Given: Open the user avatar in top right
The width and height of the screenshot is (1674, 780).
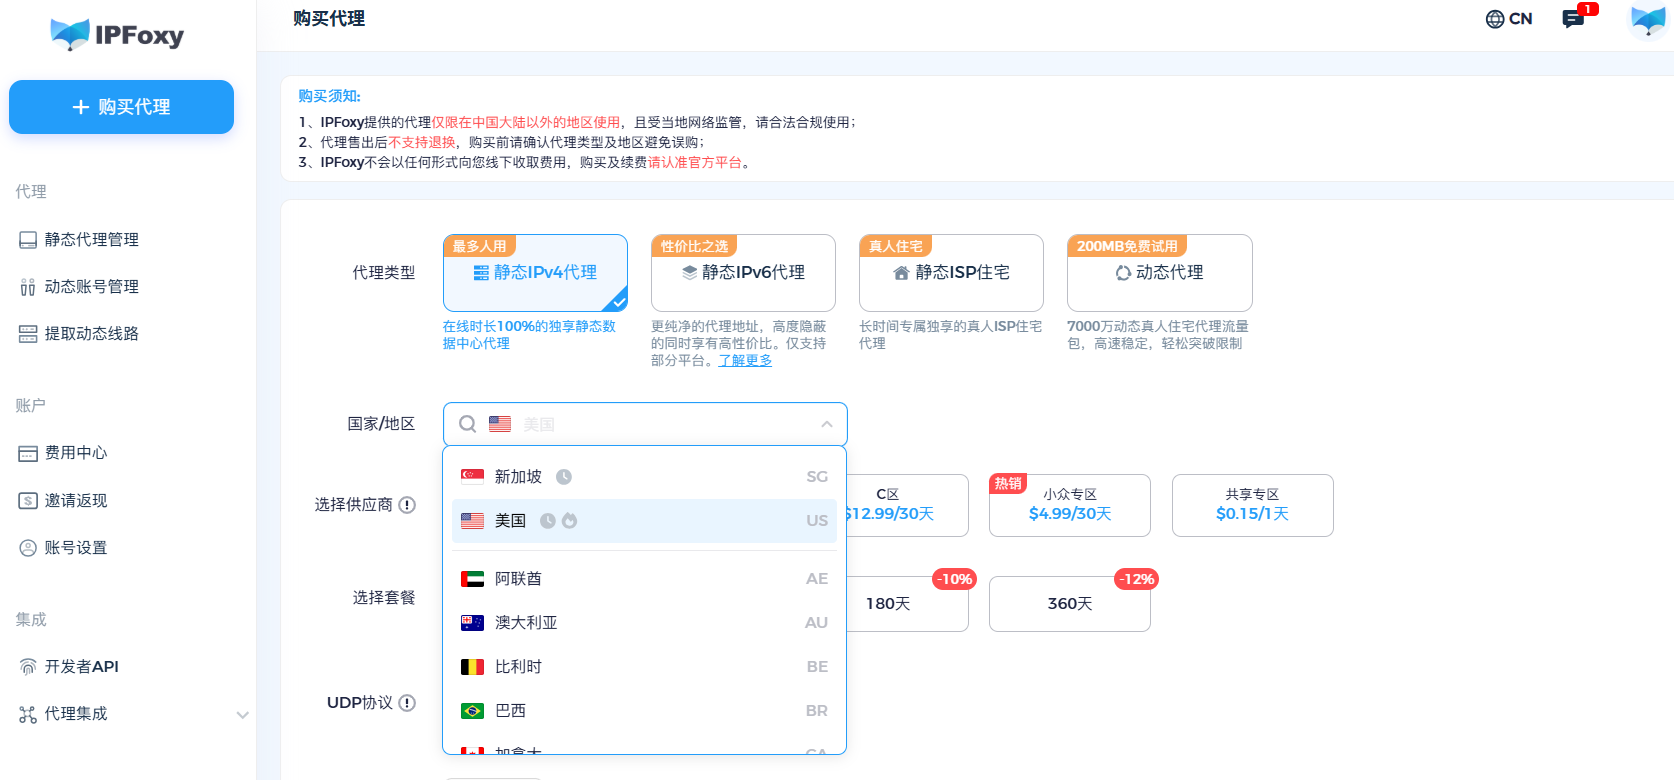Looking at the screenshot, I should pyautogui.click(x=1647, y=20).
